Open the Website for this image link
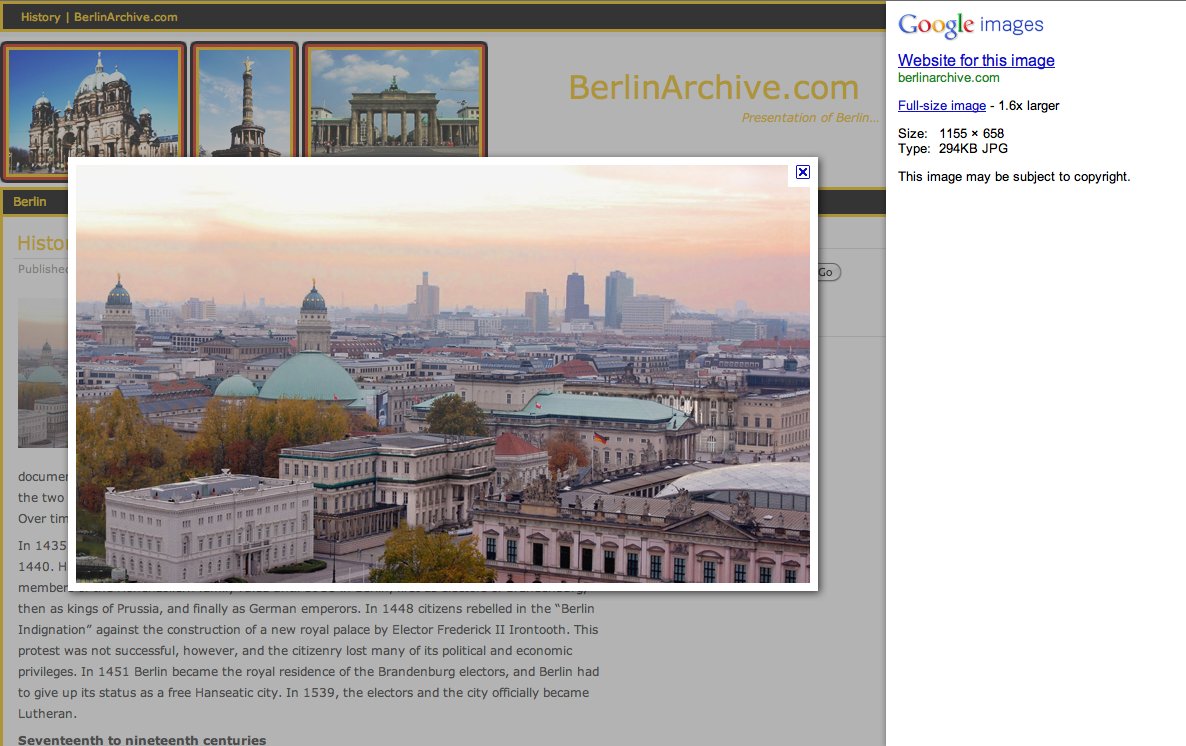1186x746 pixels. pyautogui.click(x=976, y=61)
